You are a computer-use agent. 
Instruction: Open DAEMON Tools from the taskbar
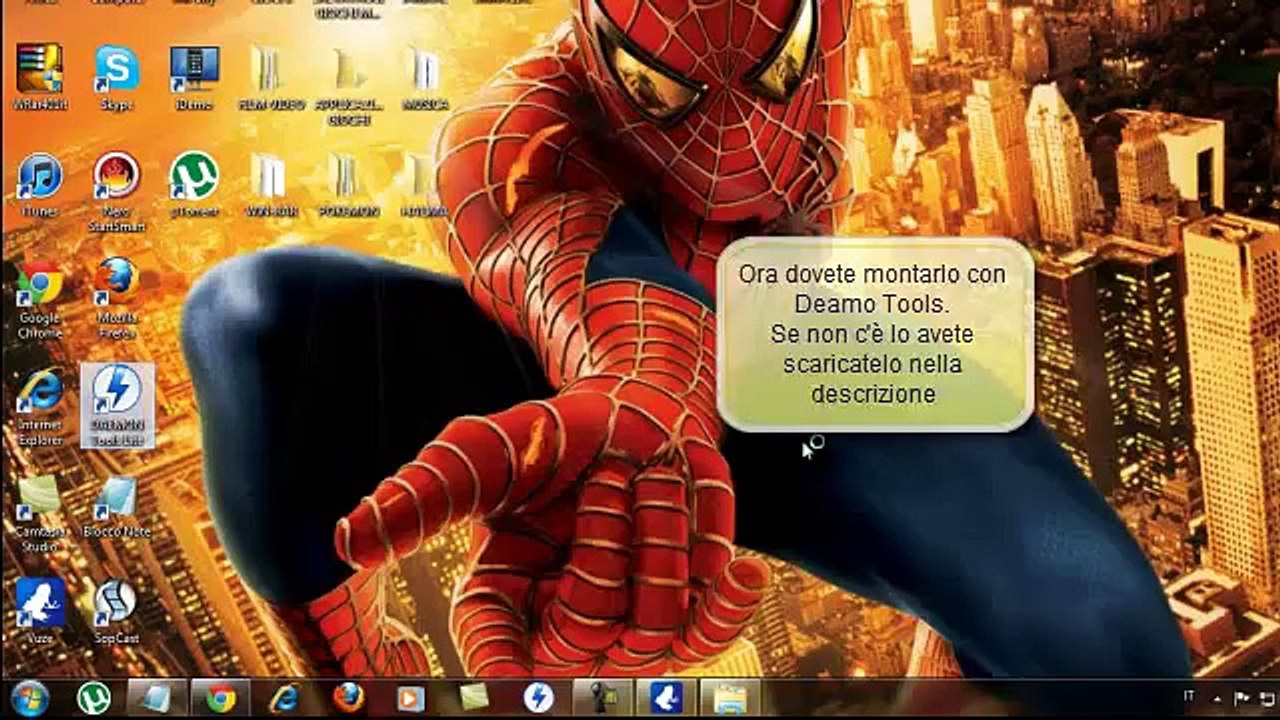538,697
